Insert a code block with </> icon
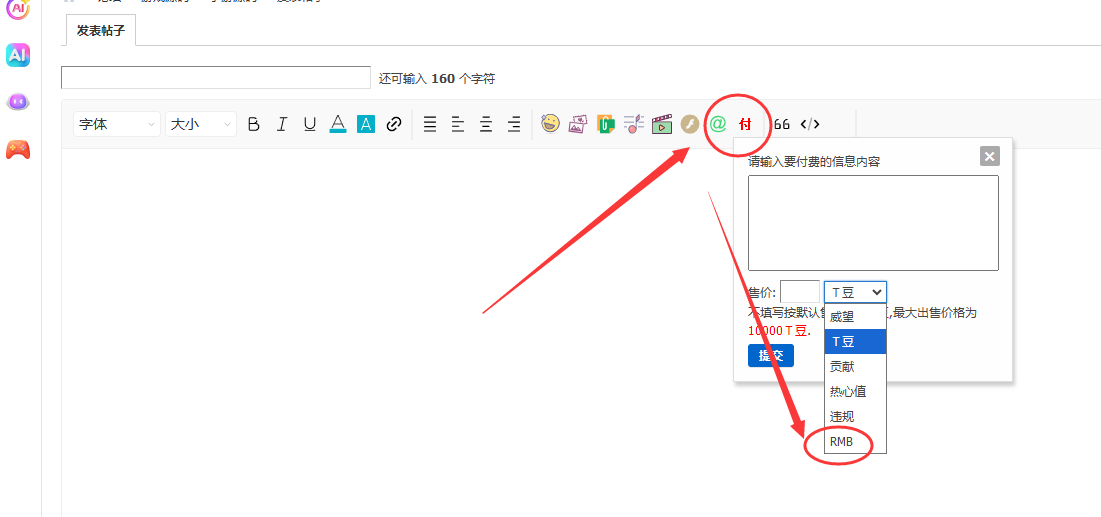 [810, 124]
